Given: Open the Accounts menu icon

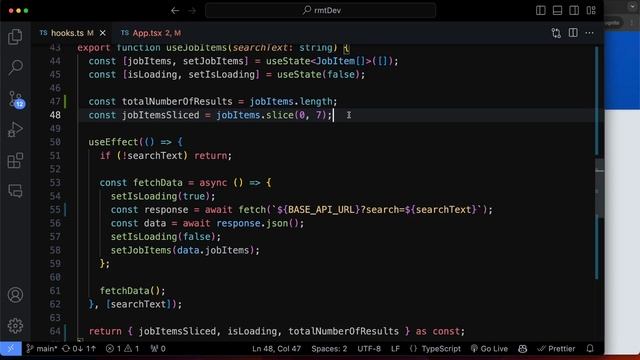Looking at the screenshot, I should [x=15, y=295].
